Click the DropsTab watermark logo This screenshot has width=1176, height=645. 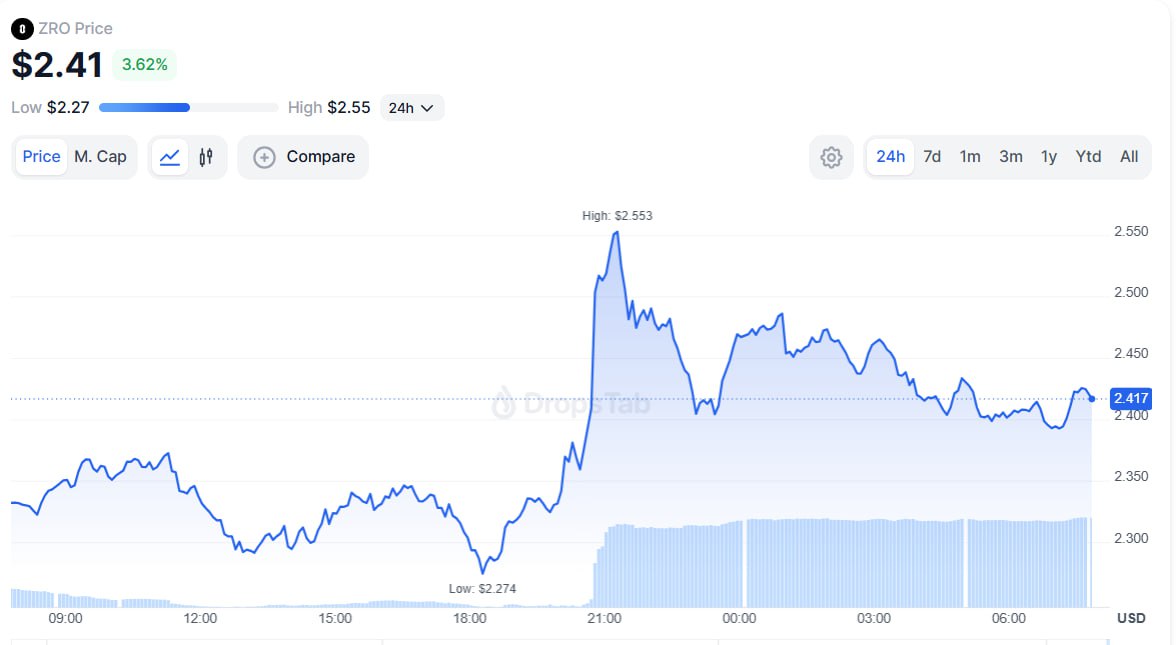tap(504, 403)
